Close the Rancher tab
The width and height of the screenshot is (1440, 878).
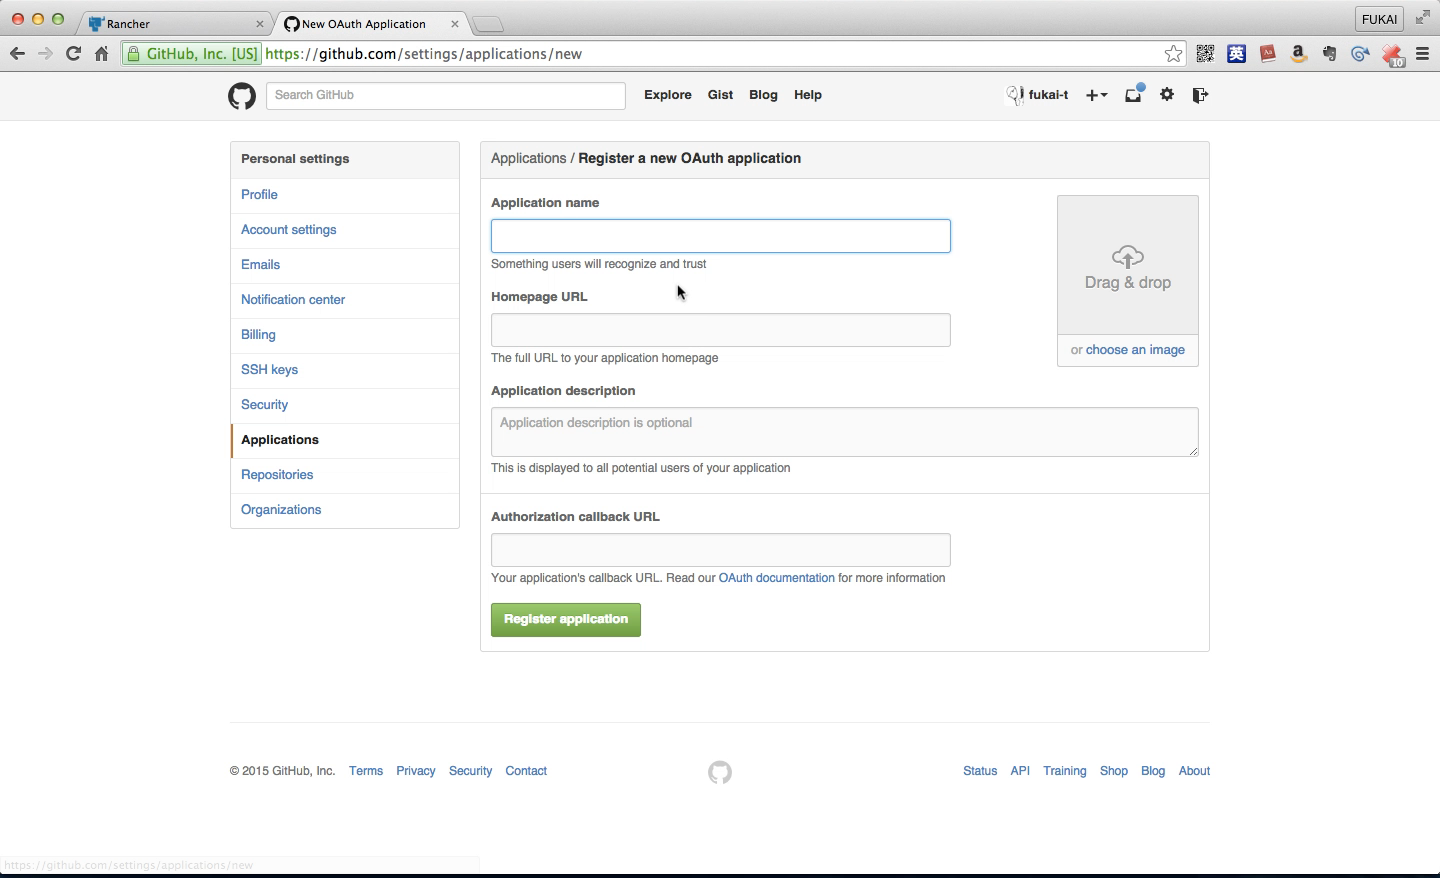[260, 23]
